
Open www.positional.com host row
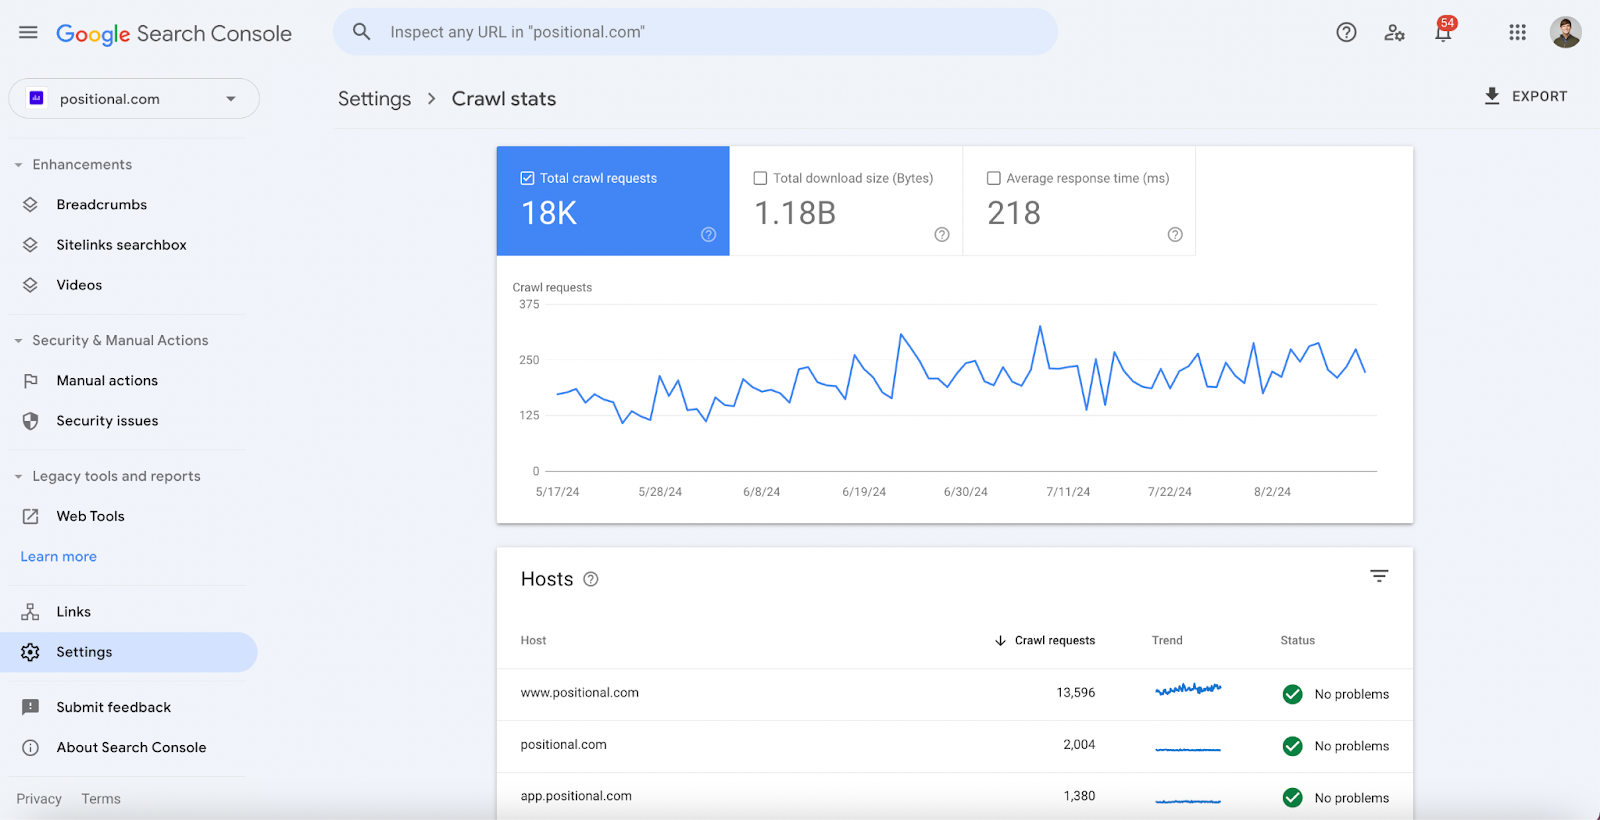(x=955, y=694)
